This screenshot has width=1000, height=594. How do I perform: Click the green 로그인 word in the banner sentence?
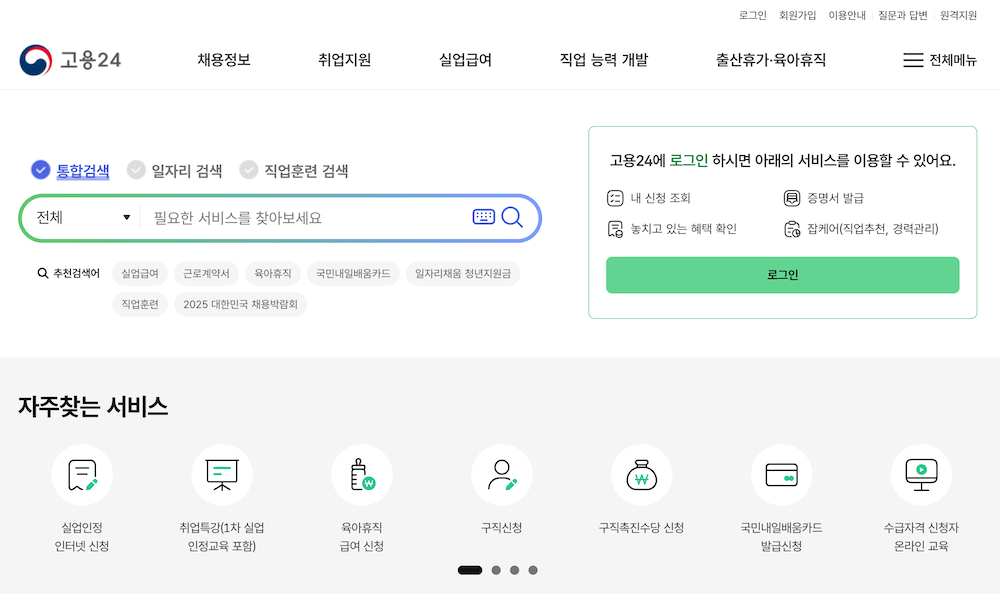[x=689, y=161]
